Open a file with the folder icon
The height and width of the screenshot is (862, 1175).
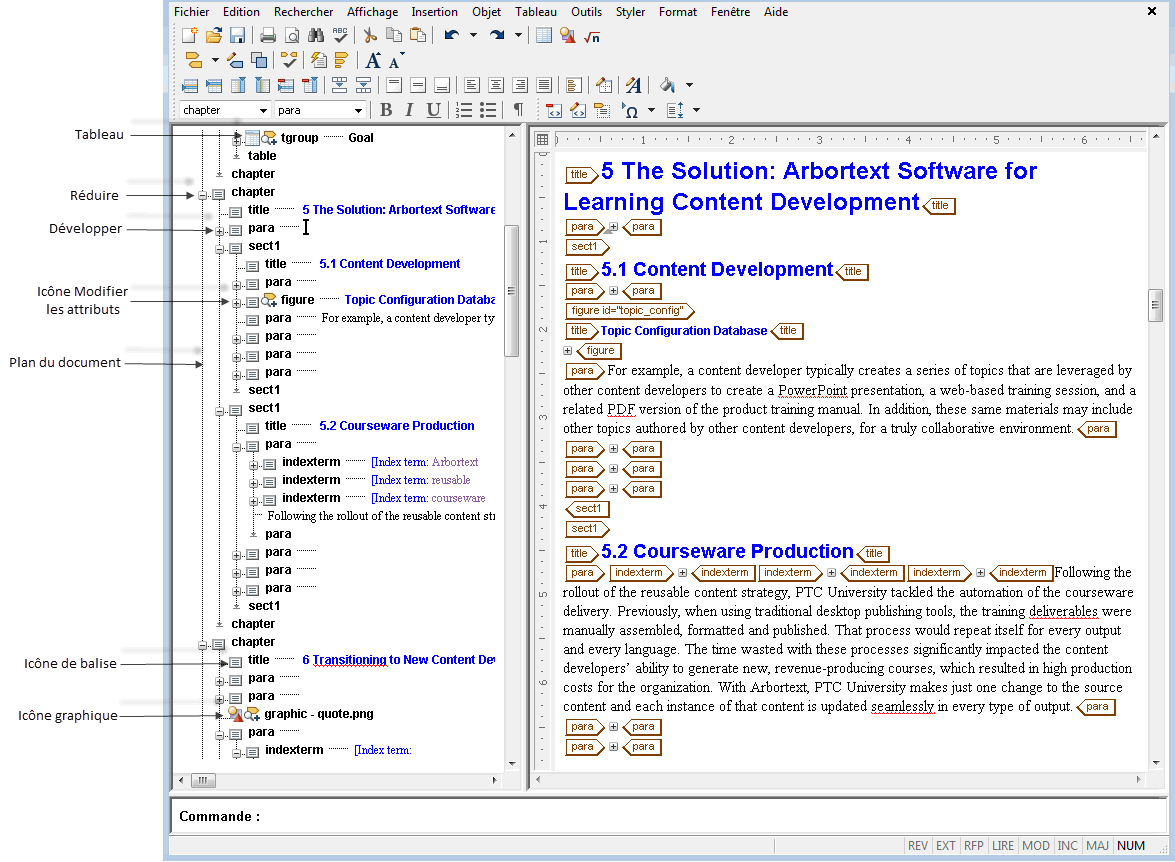pyautogui.click(x=214, y=36)
